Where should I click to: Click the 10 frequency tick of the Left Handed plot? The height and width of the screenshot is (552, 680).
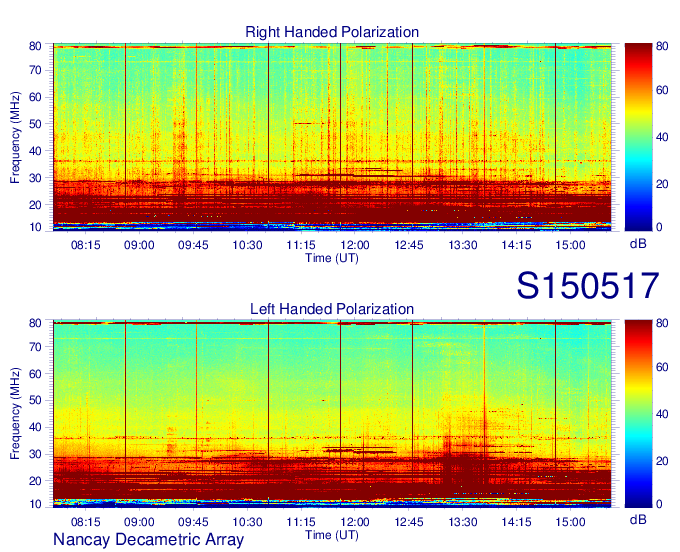(x=35, y=504)
